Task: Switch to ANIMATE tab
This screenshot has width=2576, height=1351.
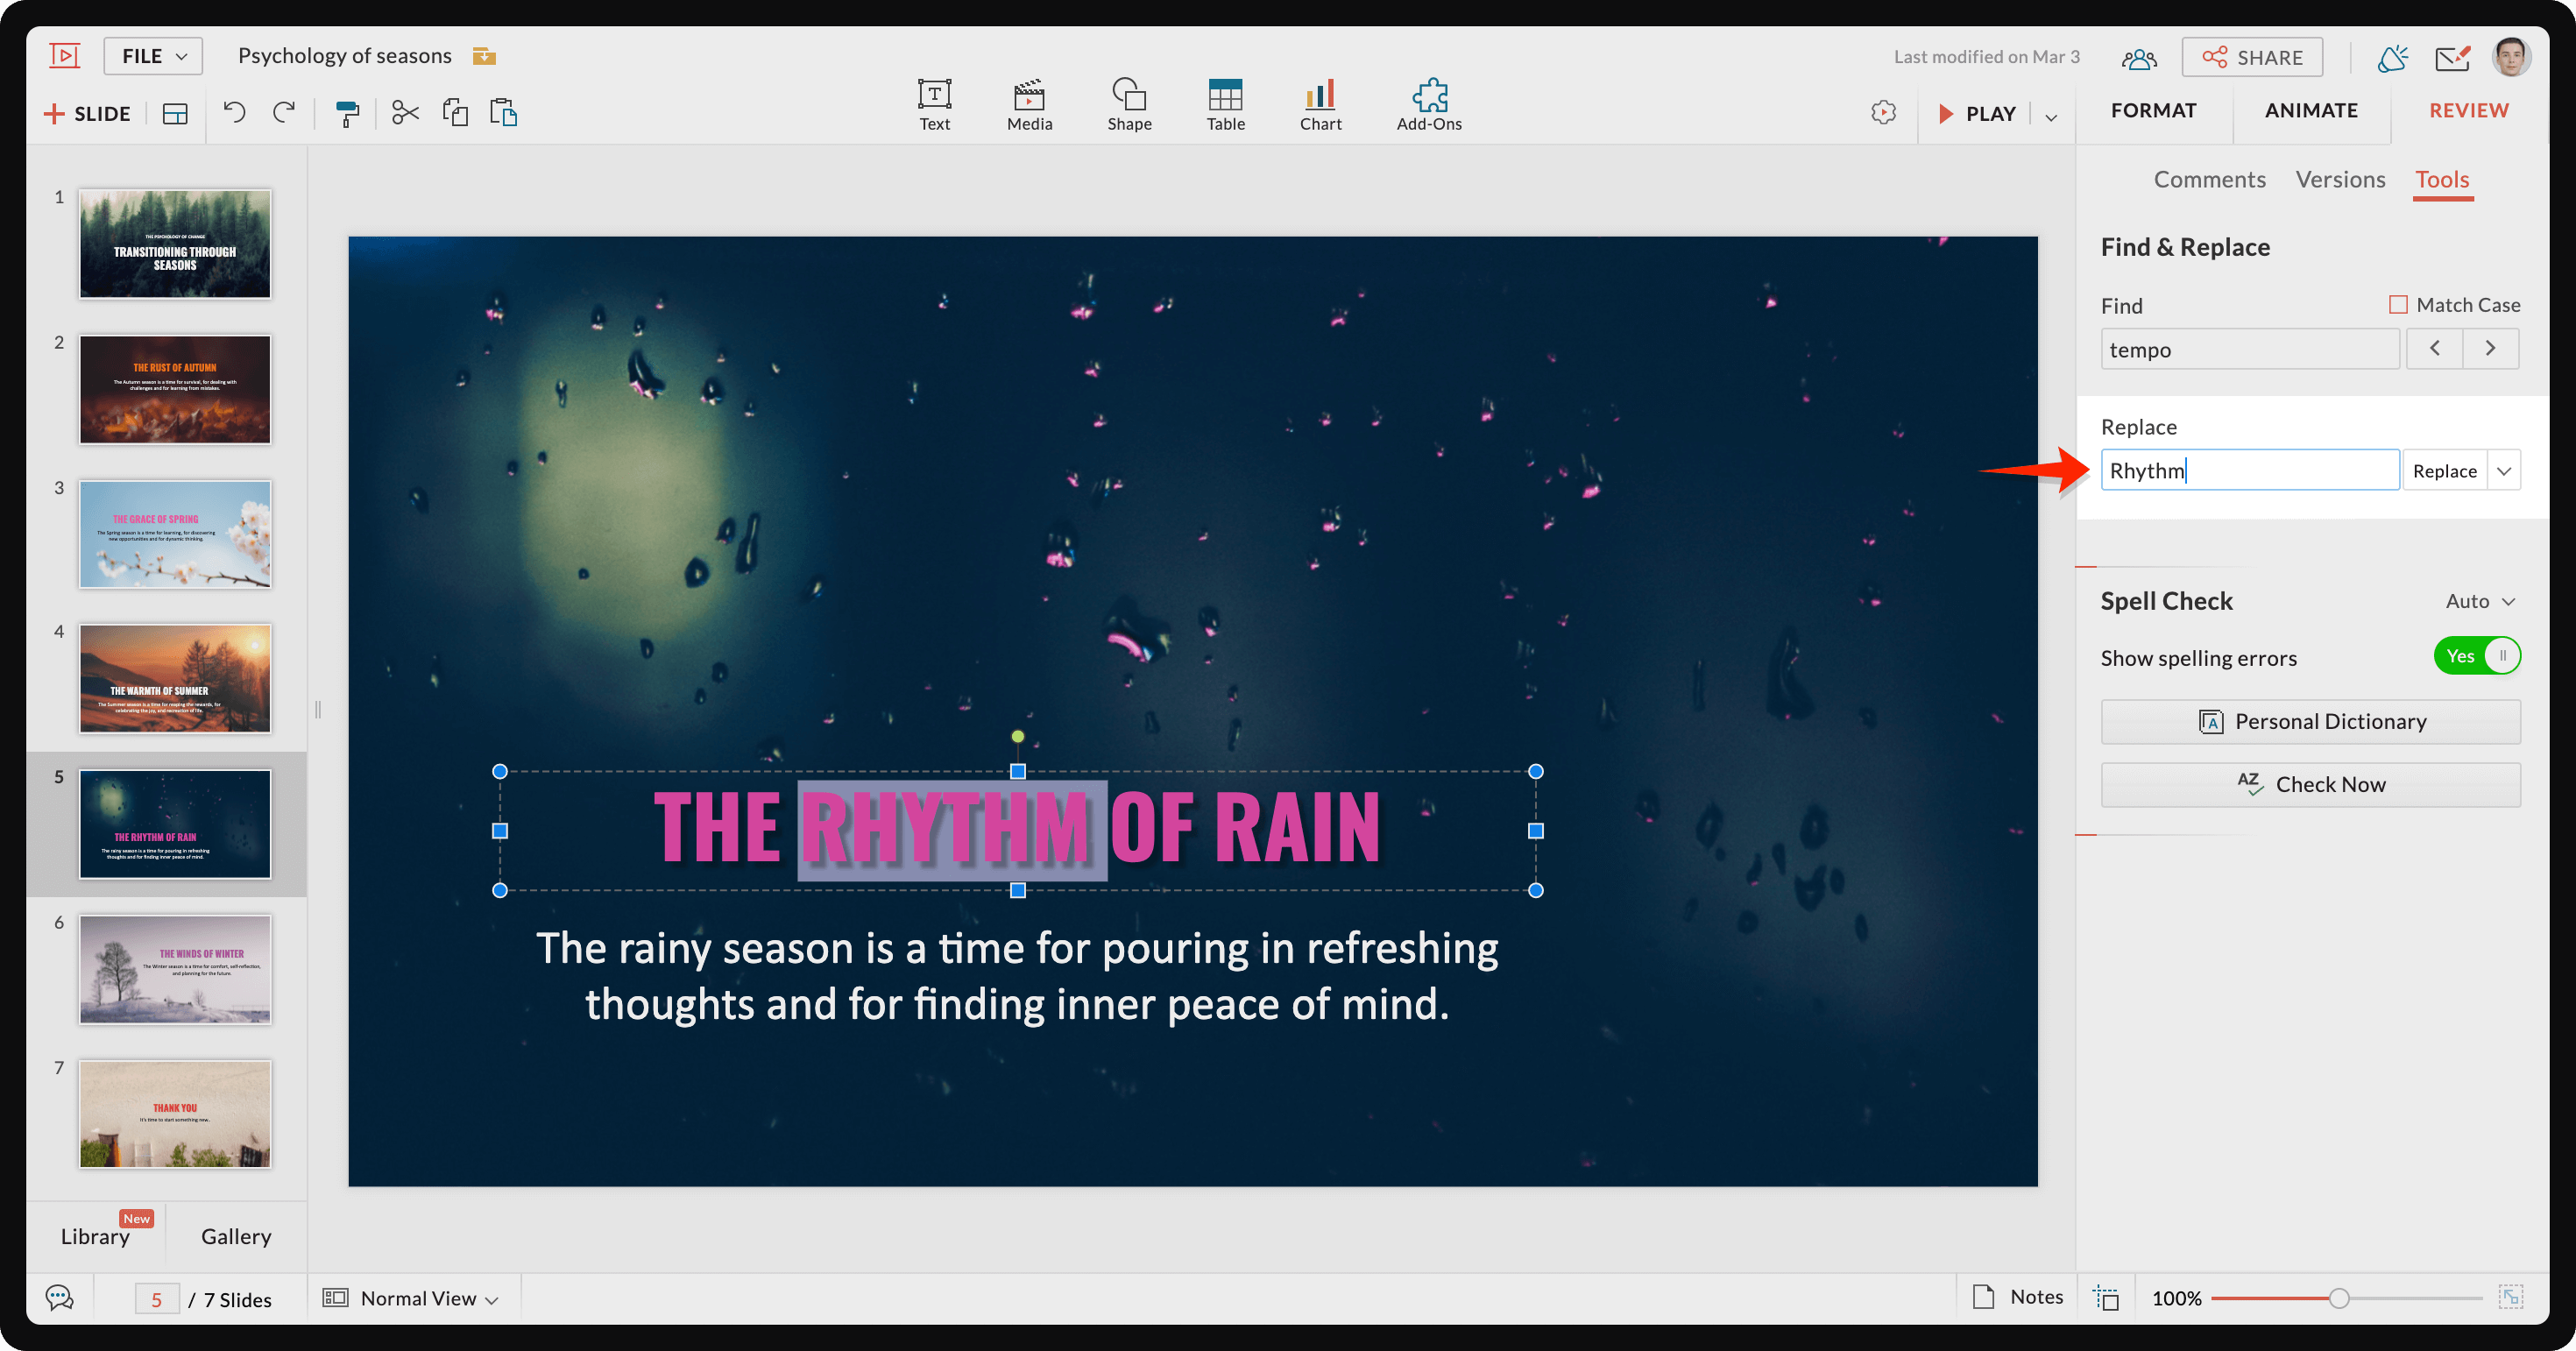Action: (x=2312, y=109)
